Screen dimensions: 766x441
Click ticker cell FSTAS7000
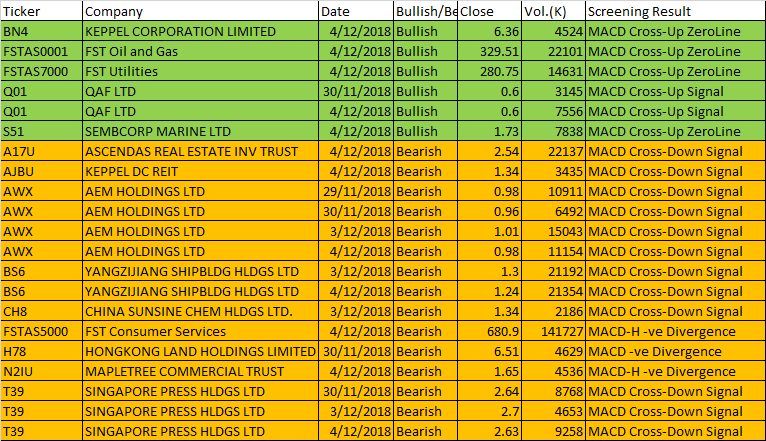(x=42, y=71)
